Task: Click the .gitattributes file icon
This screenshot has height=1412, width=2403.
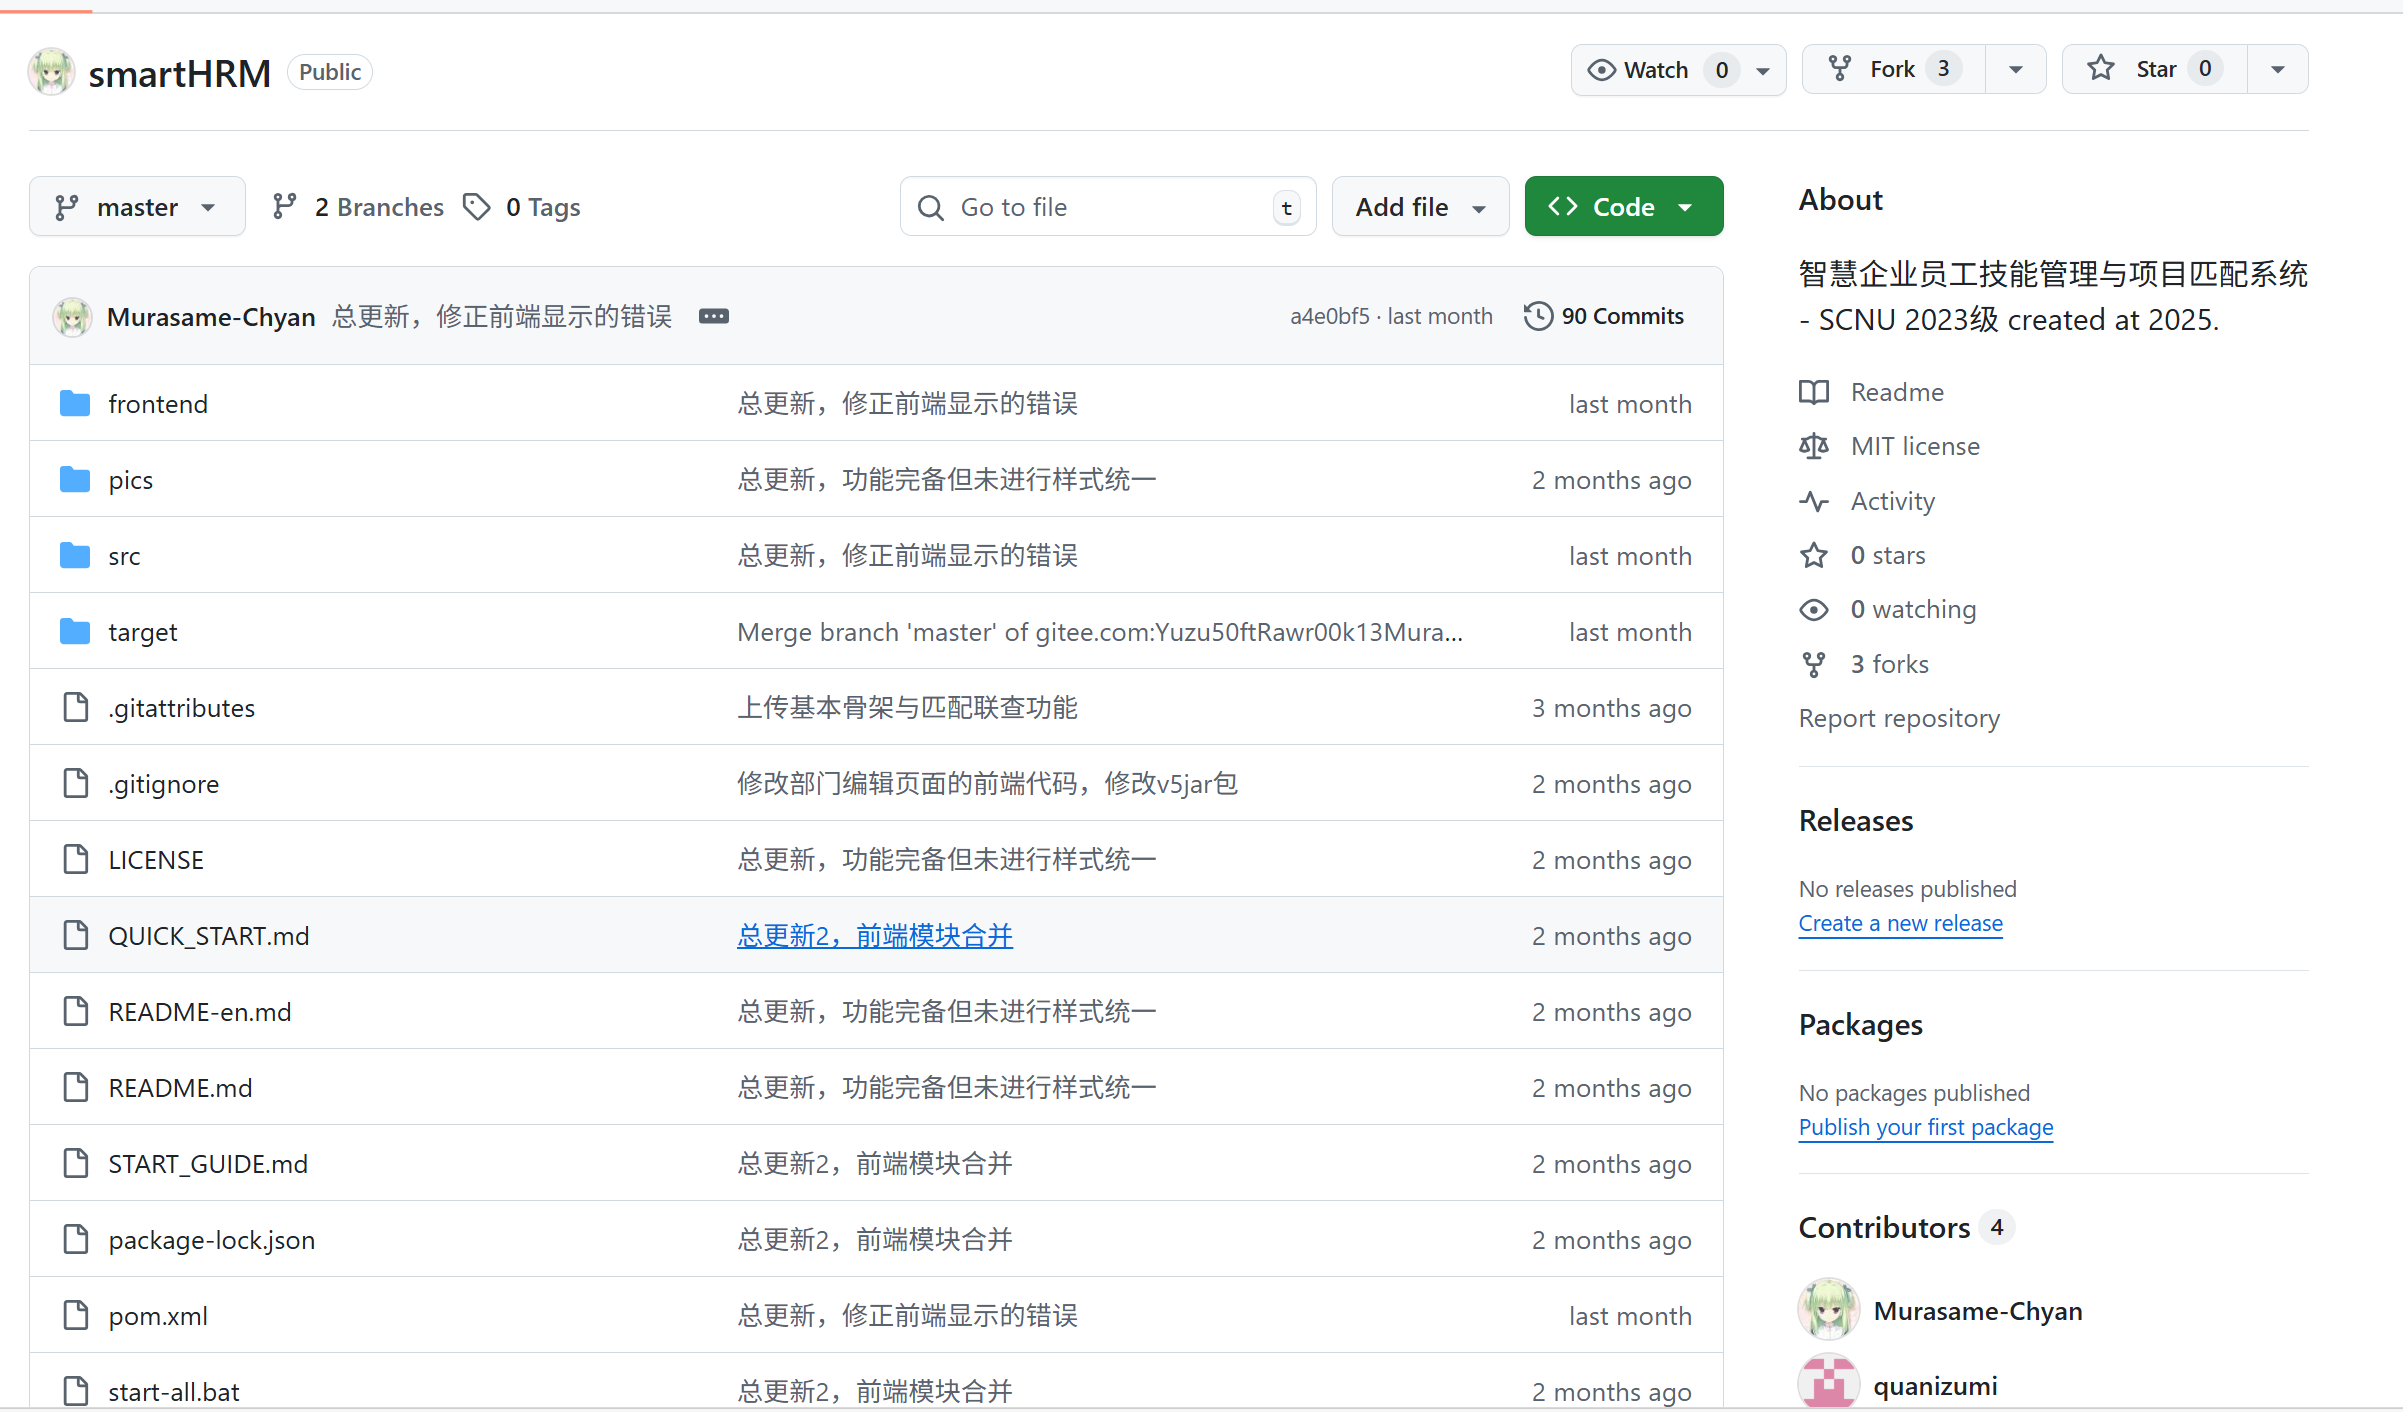Action: 76,708
